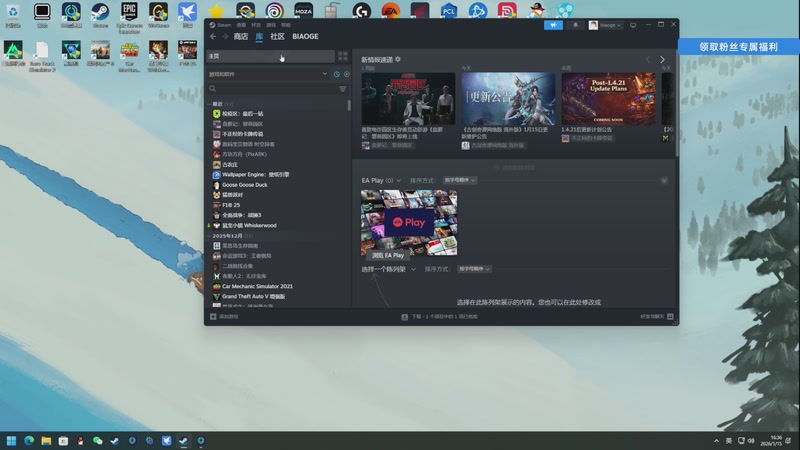
Task: Open the downloads status in bottom bar
Action: coord(439,317)
